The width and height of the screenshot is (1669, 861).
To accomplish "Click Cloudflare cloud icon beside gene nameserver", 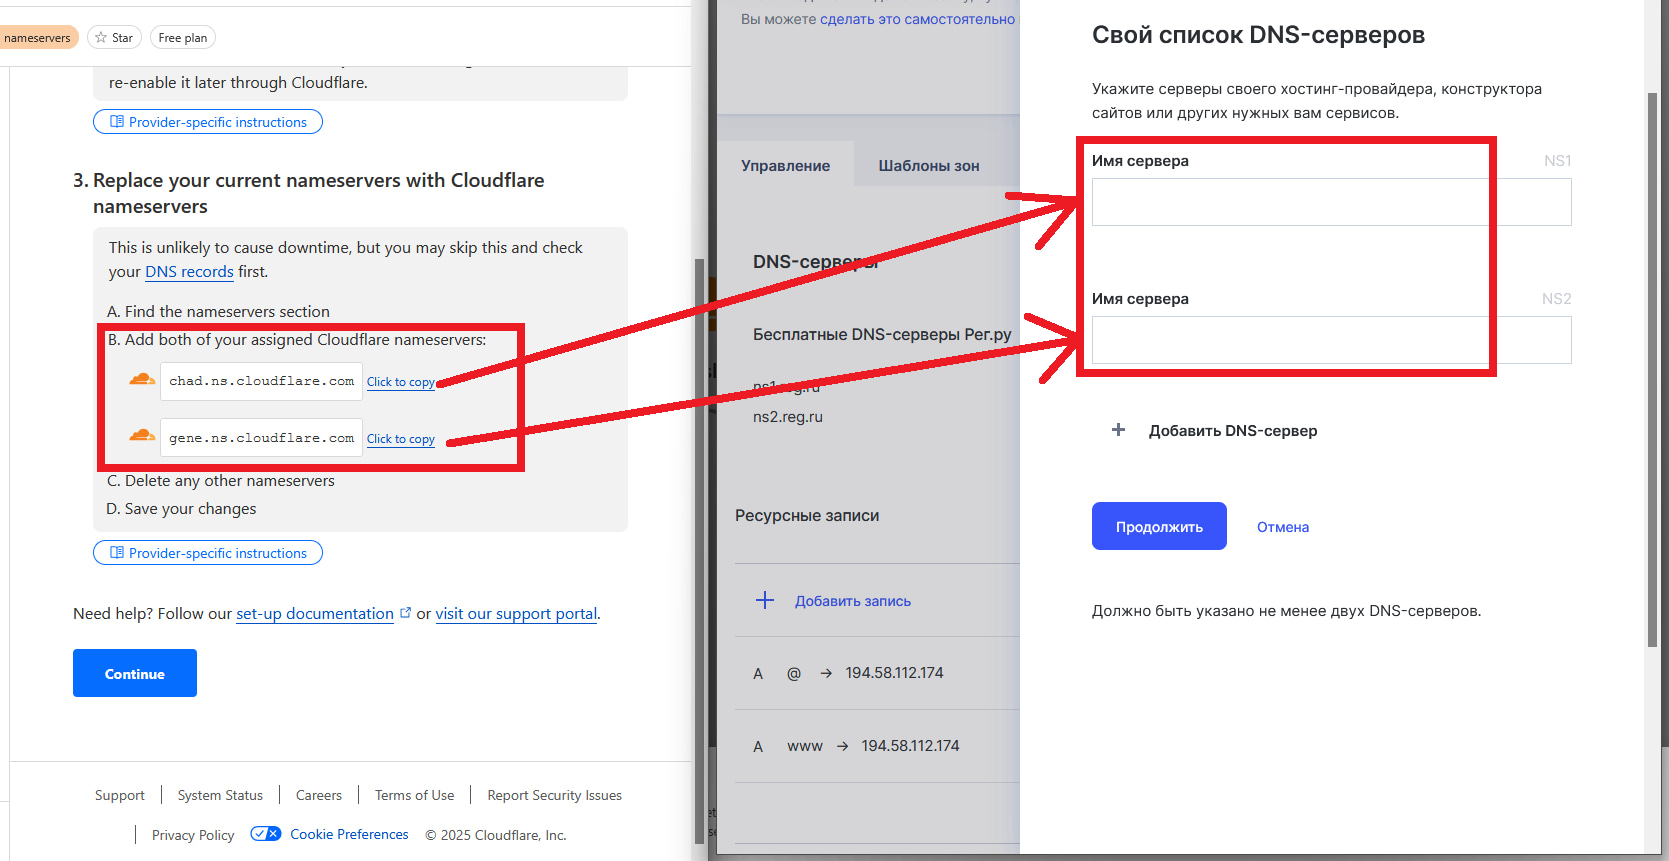I will [142, 435].
